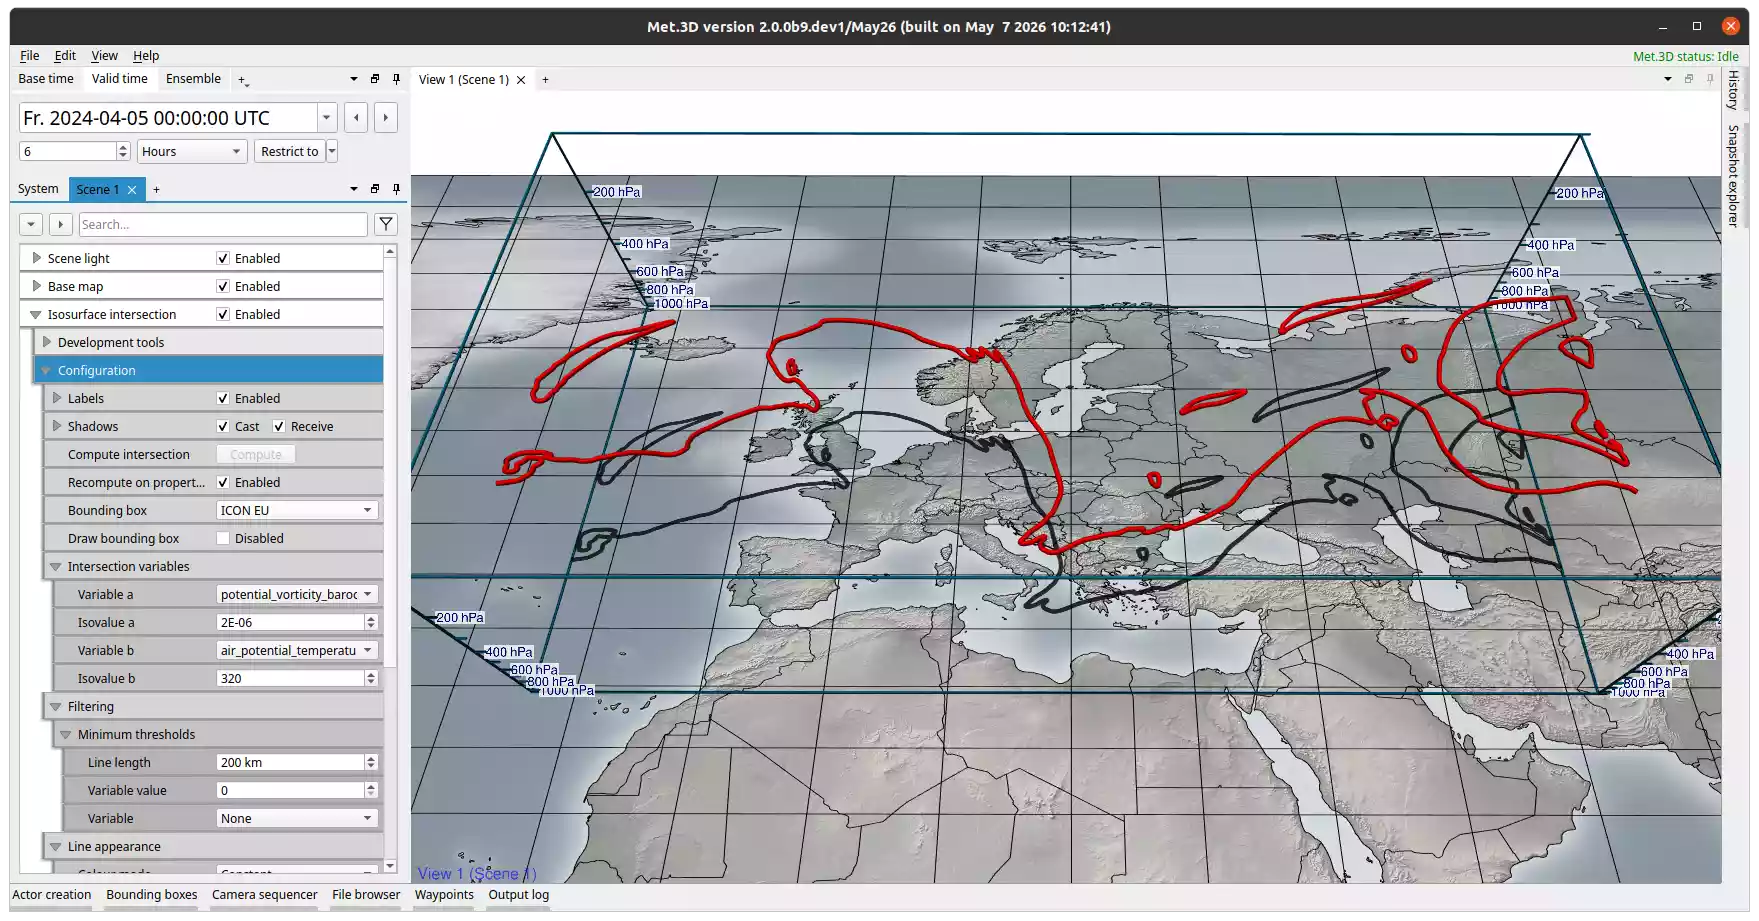
Task: Open the History side tab
Action: pos(1733,89)
